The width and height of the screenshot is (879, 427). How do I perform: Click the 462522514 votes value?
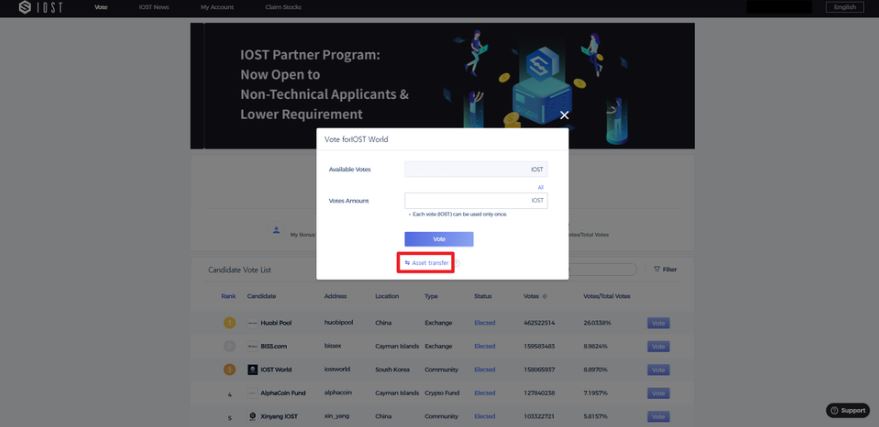click(539, 323)
